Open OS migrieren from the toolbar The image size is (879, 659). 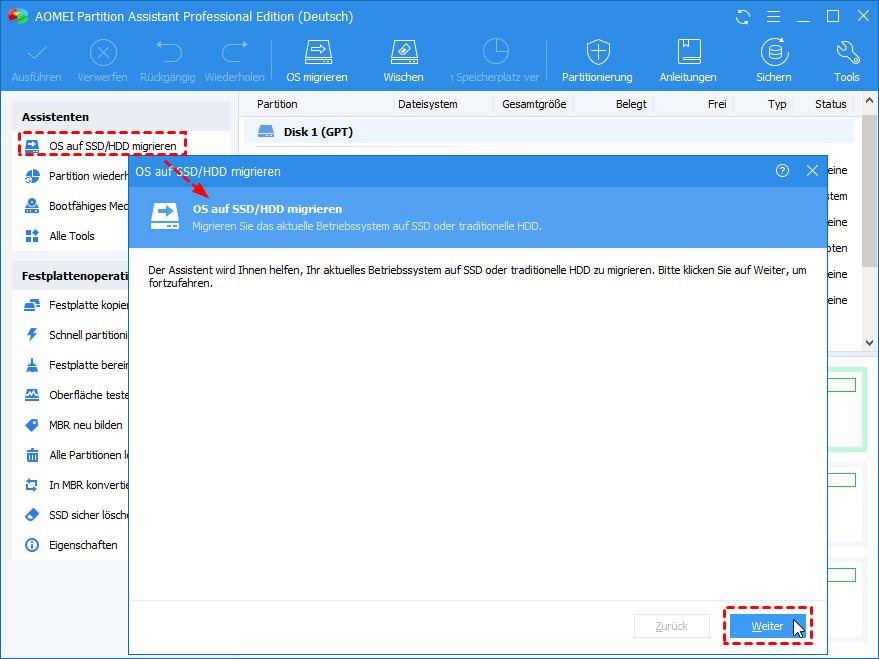[317, 61]
